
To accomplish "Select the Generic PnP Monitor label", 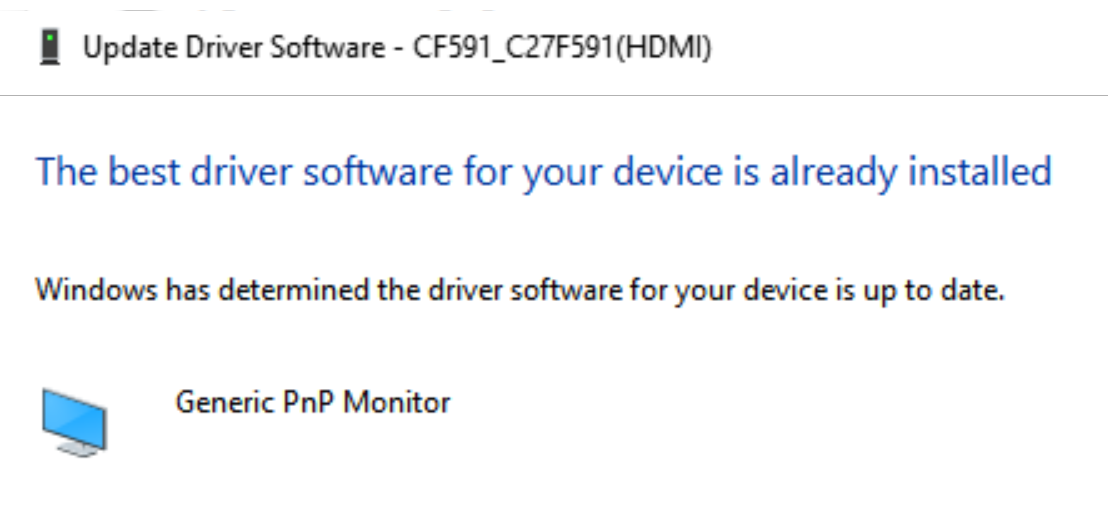I will (x=313, y=403).
